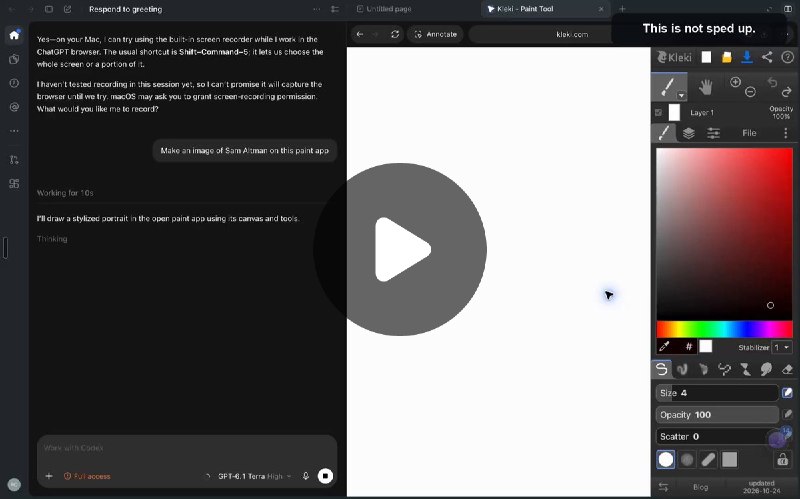The image size is (800, 499).
Task: Go back in the embedded browser
Action: [360, 34]
